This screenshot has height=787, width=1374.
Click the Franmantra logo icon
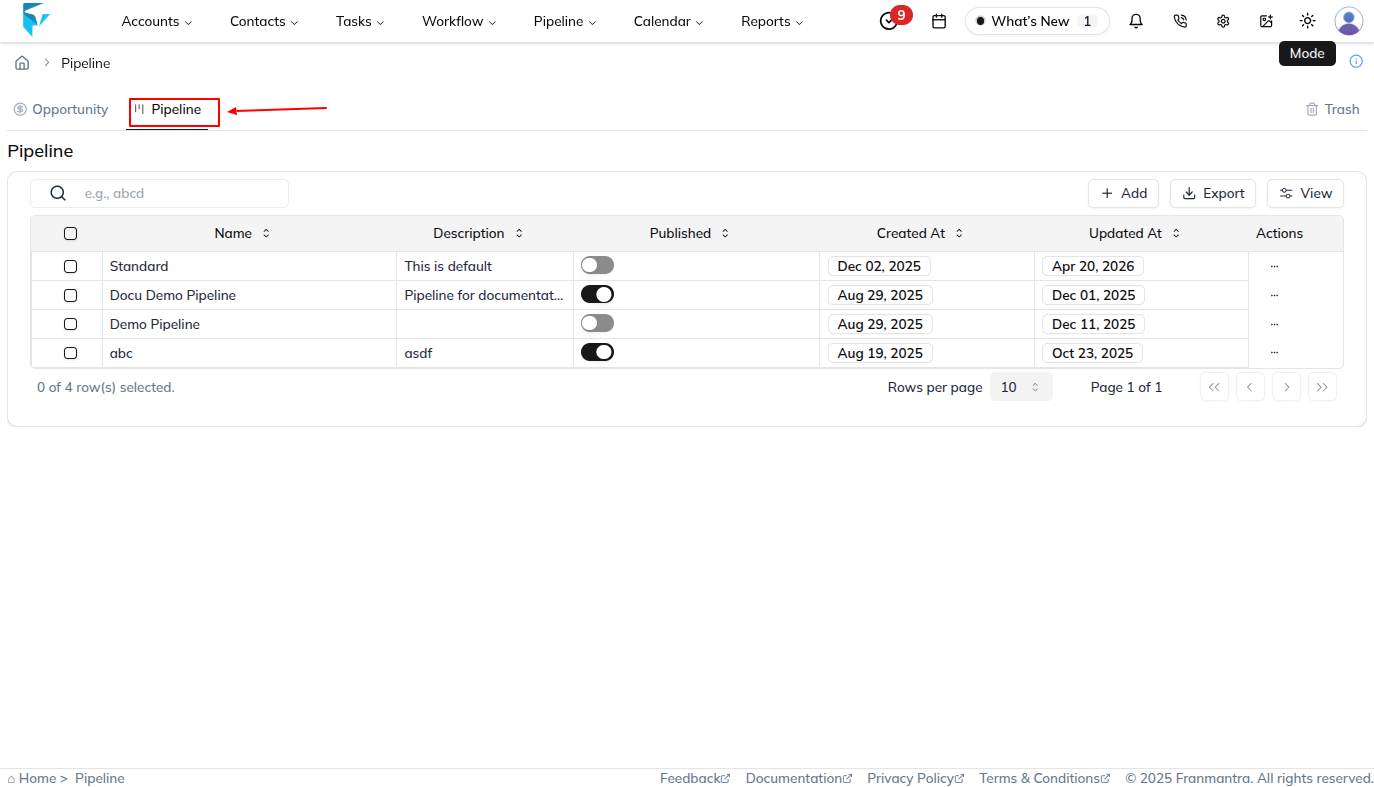click(x=36, y=20)
